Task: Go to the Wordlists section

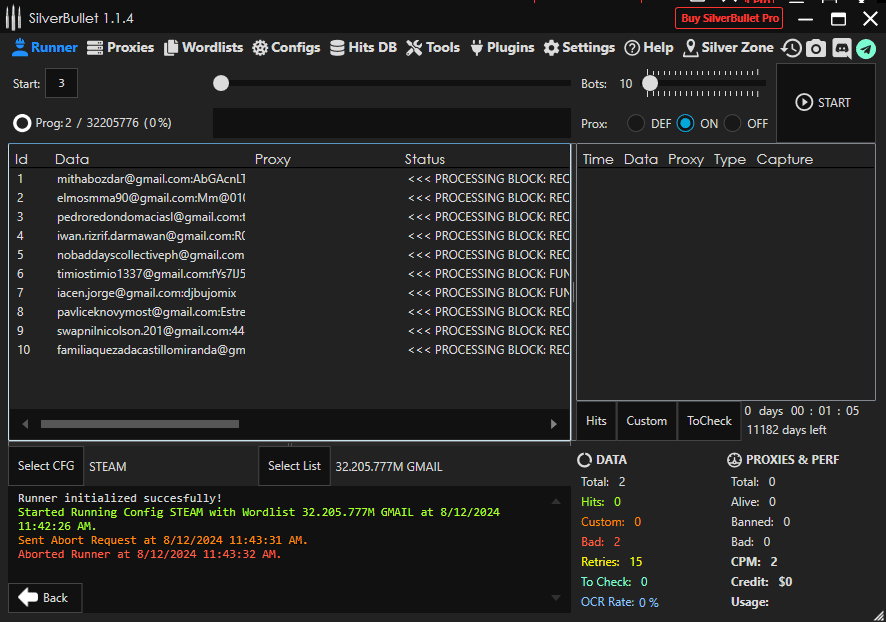Action: [x=204, y=47]
